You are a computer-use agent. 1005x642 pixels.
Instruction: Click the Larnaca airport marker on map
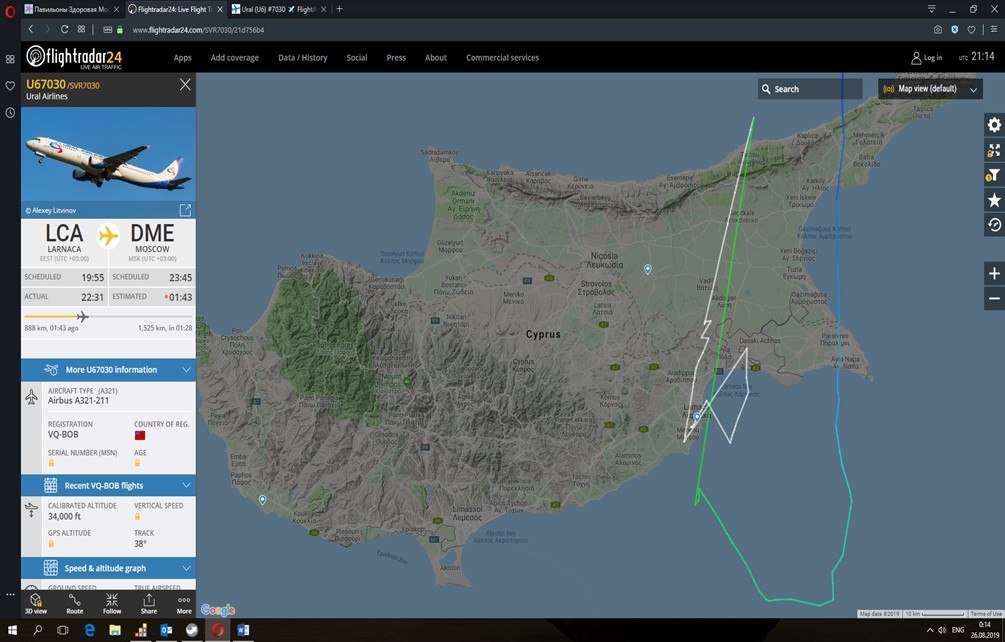[x=697, y=417]
